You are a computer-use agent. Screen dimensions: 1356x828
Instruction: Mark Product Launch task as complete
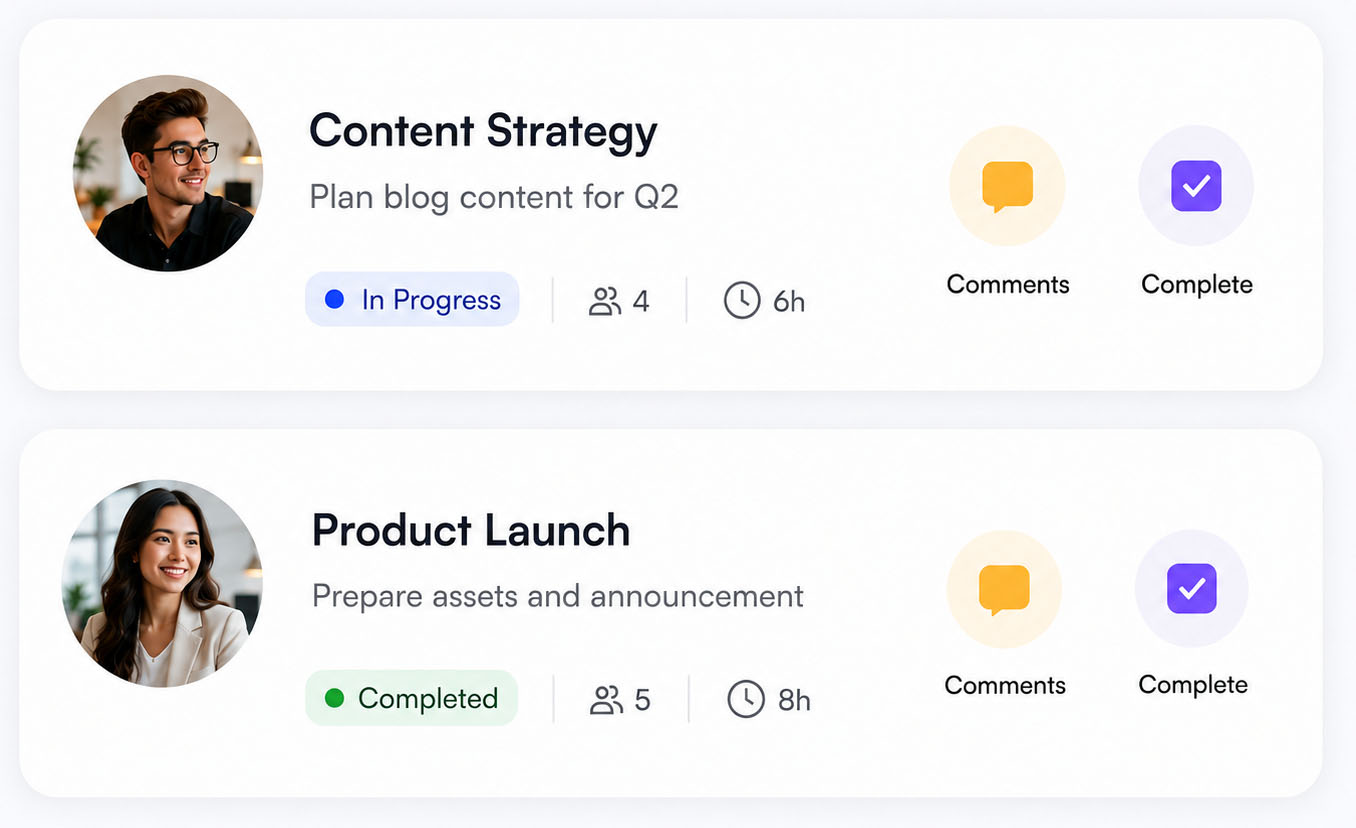click(1192, 588)
